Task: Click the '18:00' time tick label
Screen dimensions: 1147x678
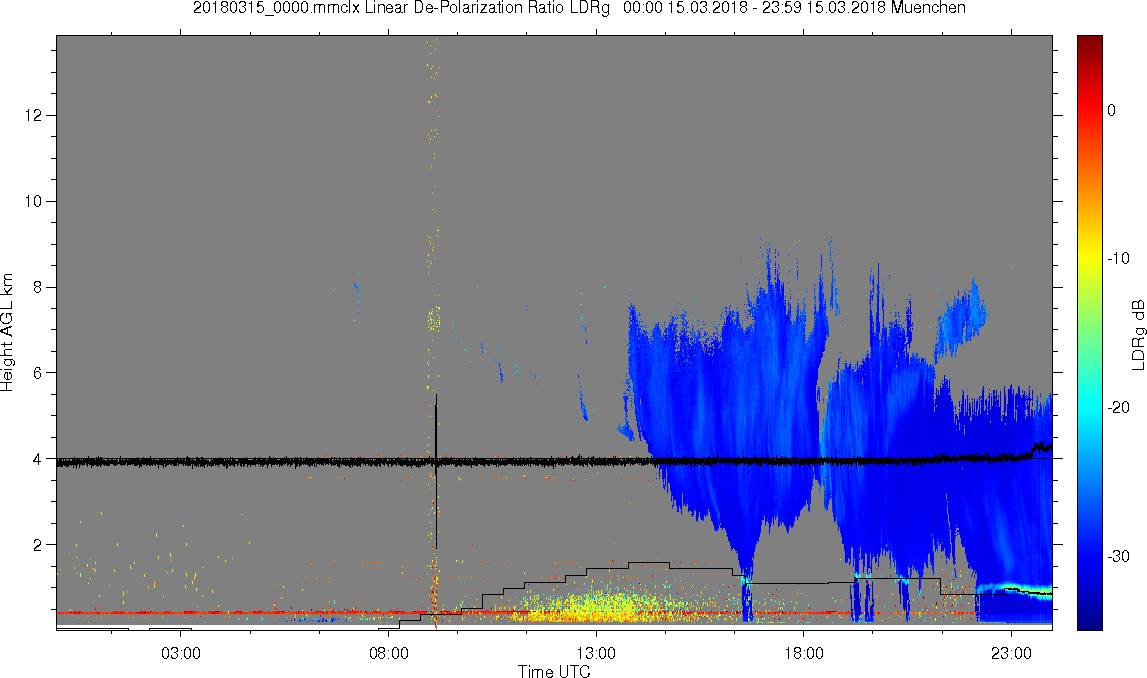Action: pos(804,653)
